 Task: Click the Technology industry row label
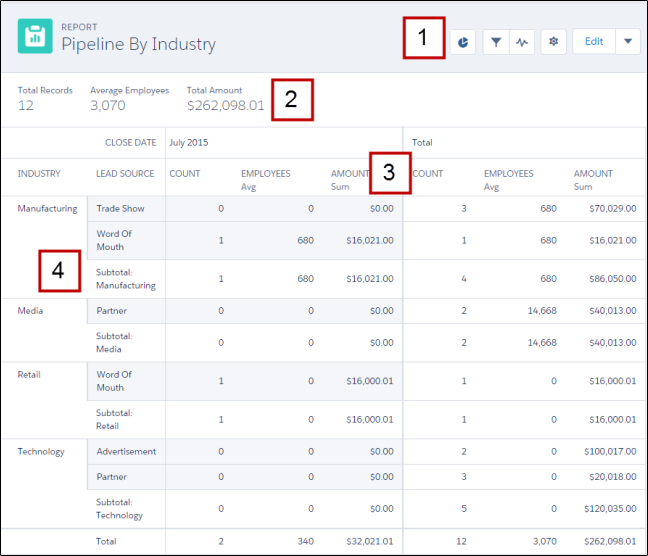pos(41,452)
